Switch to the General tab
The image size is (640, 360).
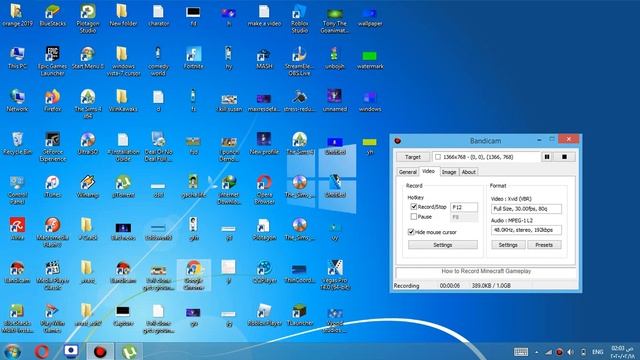407,172
